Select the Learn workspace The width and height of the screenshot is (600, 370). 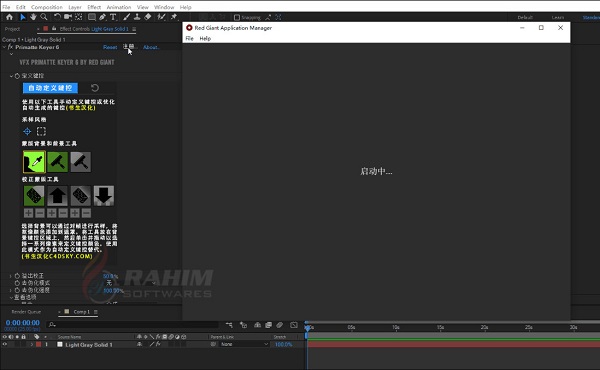pos(558,17)
